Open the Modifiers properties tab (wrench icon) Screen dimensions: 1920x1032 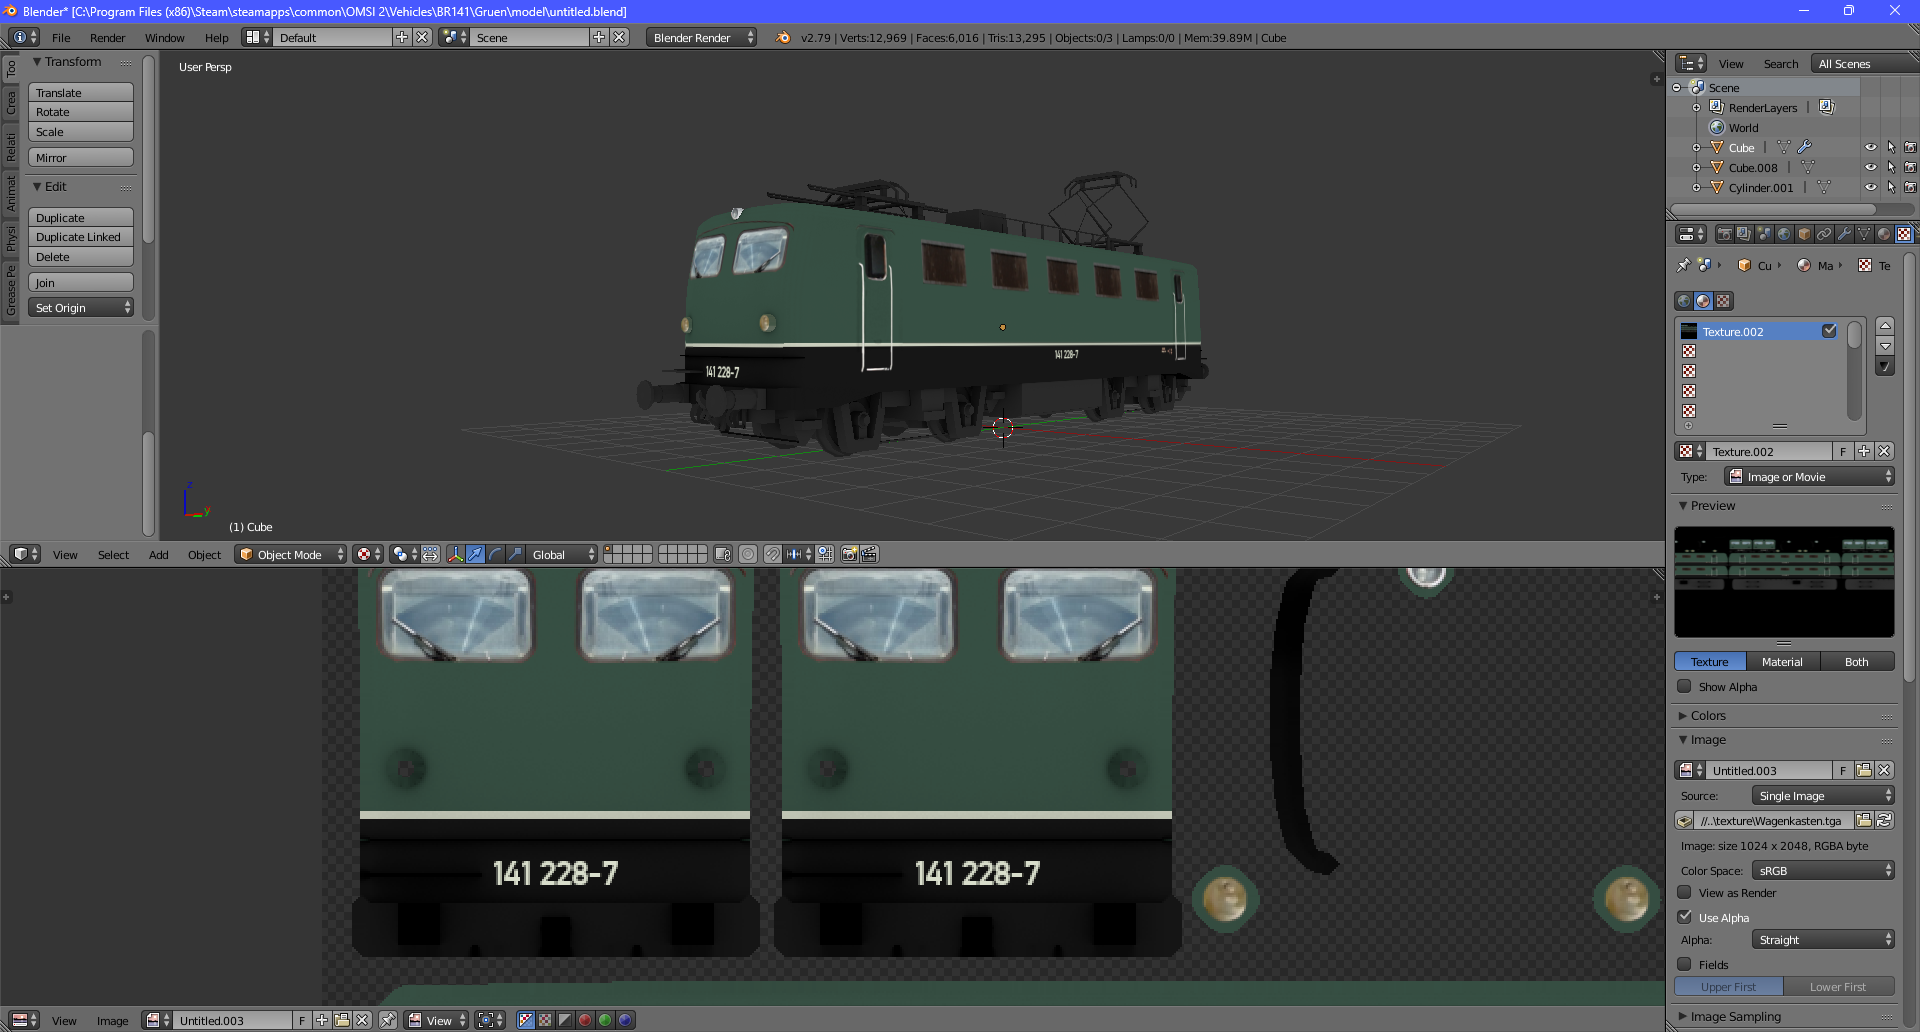1844,234
